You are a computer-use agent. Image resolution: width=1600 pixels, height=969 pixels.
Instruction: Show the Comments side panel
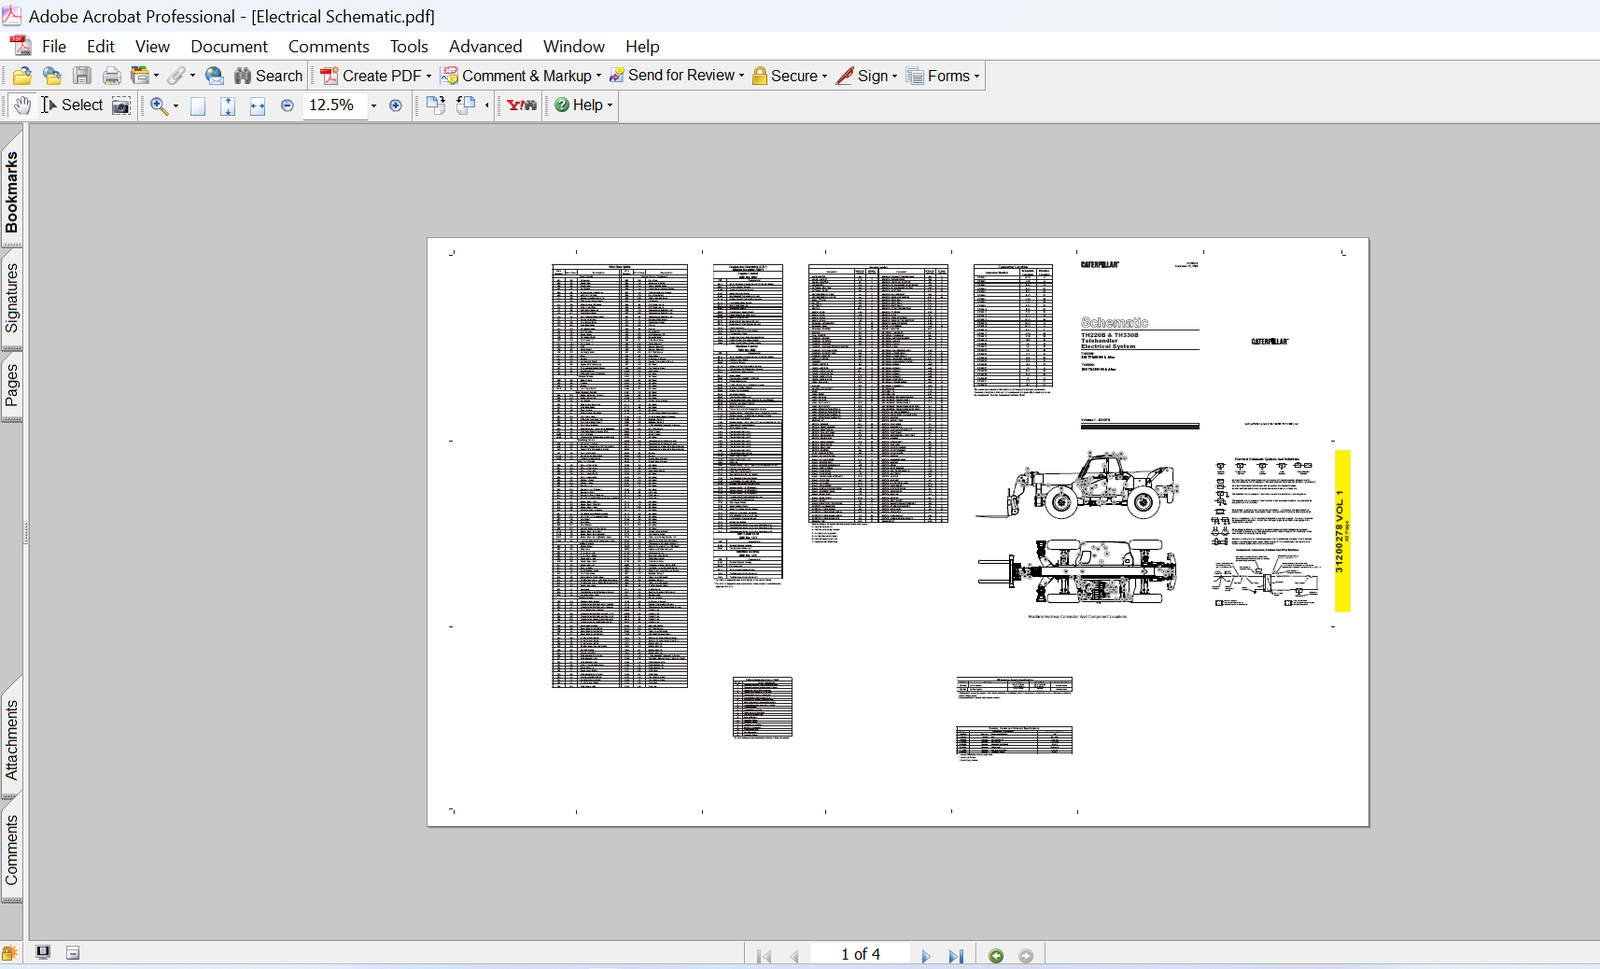(12, 850)
